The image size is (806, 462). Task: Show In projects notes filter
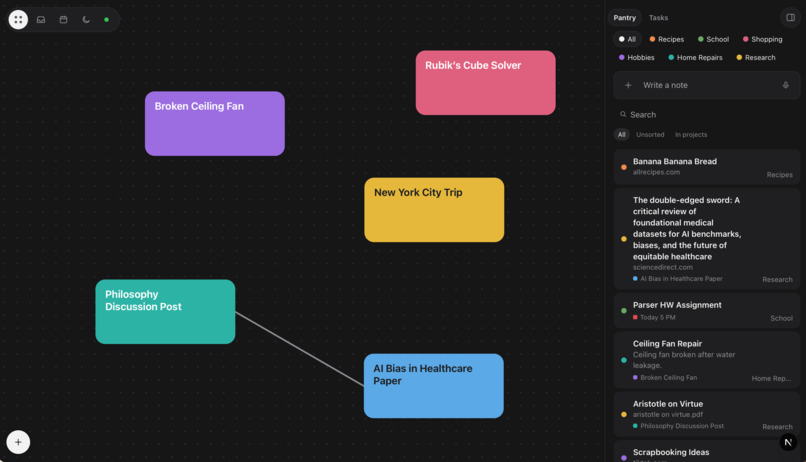(691, 135)
